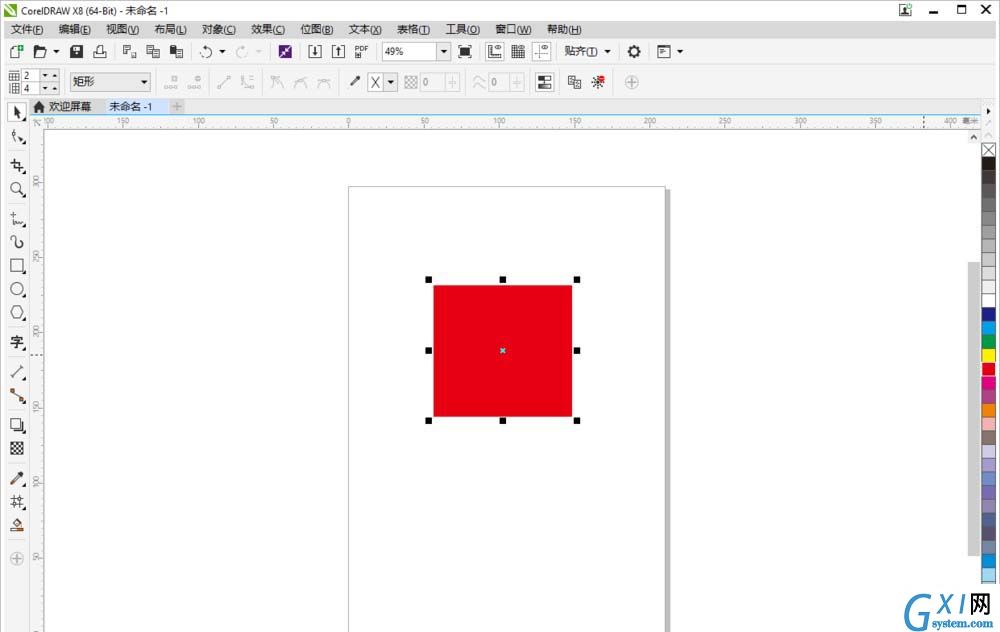This screenshot has height=632, width=1000.
Task: Click the Open folder icon
Action: pos(40,52)
